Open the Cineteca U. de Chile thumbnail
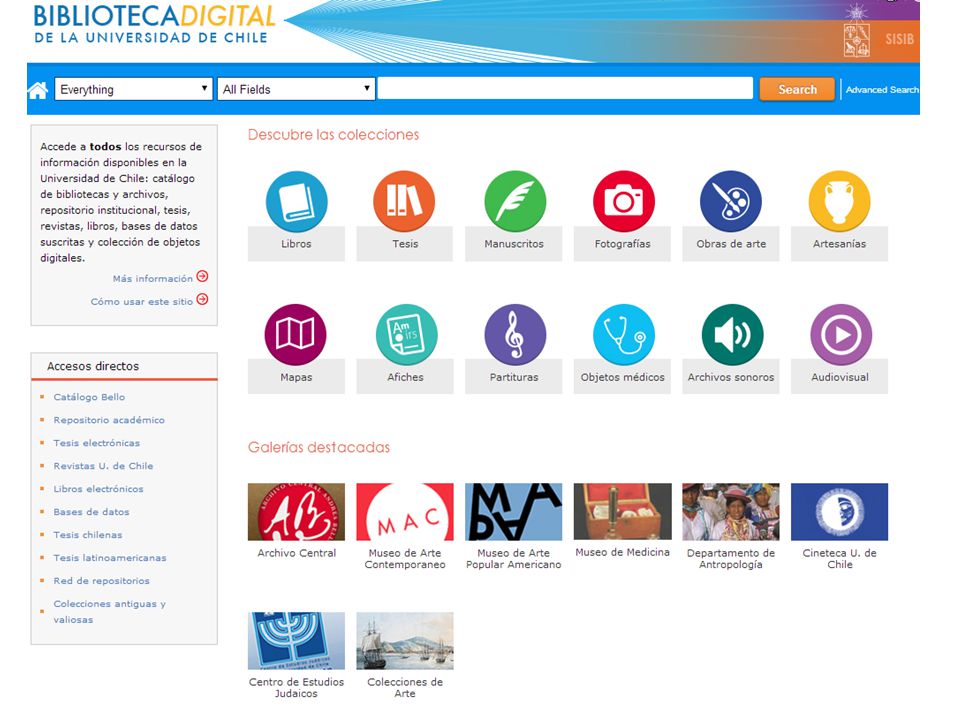The height and width of the screenshot is (720, 960). (839, 512)
